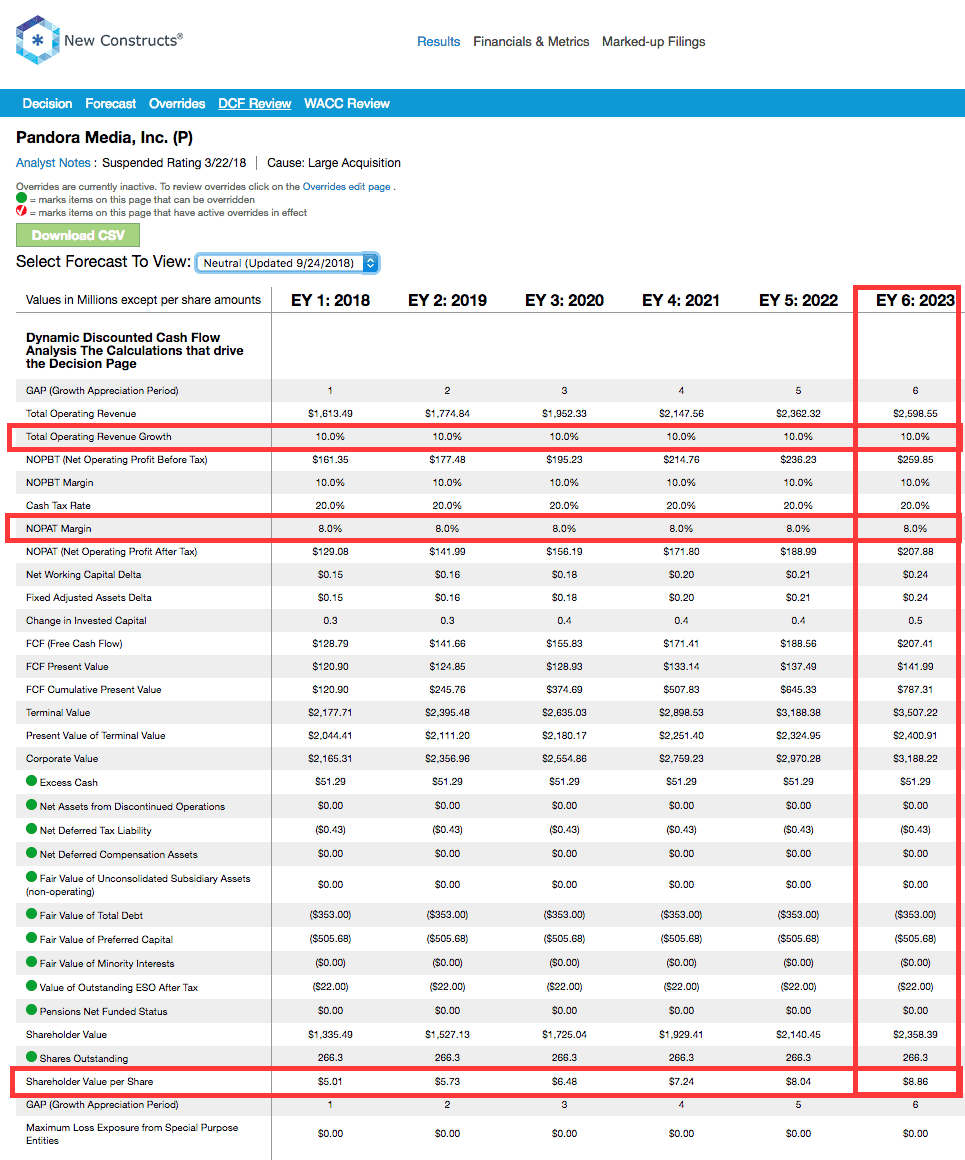Image resolution: width=965 pixels, height=1160 pixels.
Task: Click the EY 1: 2018 column header
Action: 330,300
